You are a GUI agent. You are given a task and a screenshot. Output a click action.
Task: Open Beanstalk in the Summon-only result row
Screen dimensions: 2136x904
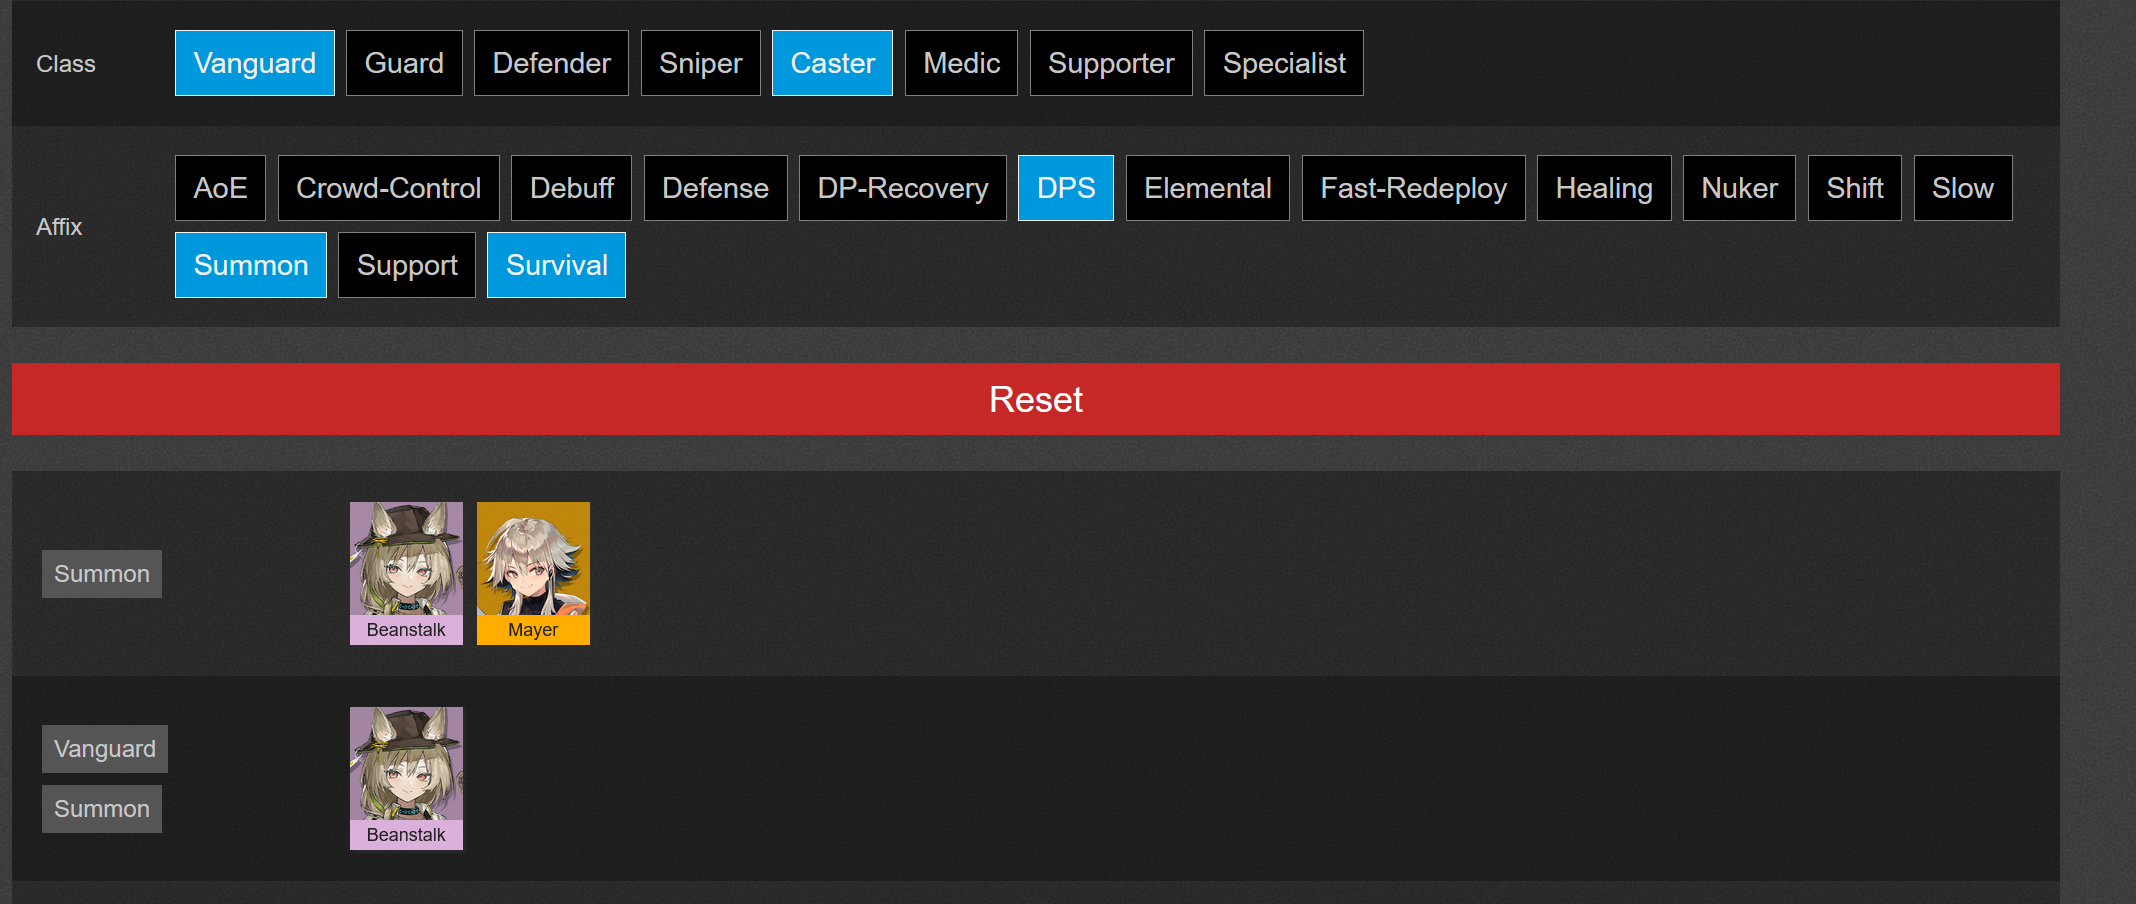pyautogui.click(x=406, y=573)
